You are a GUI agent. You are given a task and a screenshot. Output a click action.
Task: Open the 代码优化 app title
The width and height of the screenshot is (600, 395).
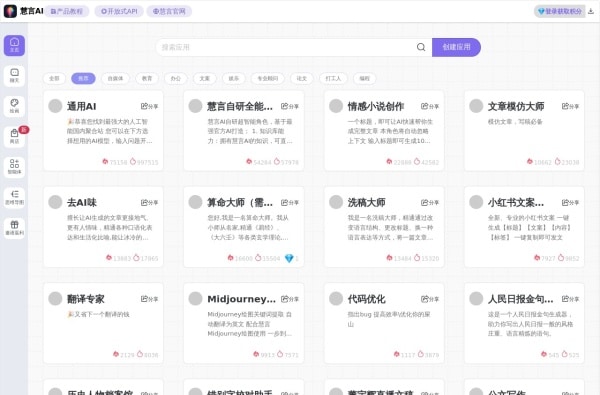tap(366, 299)
